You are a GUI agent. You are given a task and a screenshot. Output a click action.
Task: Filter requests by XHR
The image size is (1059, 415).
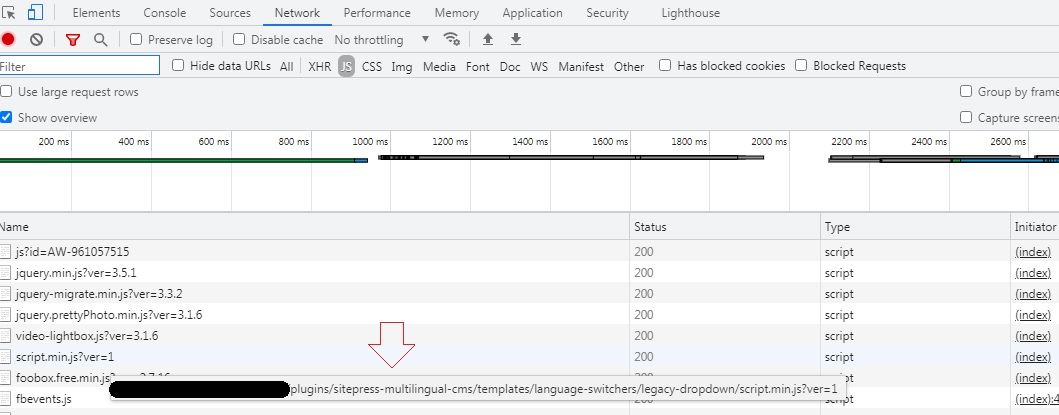[319, 66]
